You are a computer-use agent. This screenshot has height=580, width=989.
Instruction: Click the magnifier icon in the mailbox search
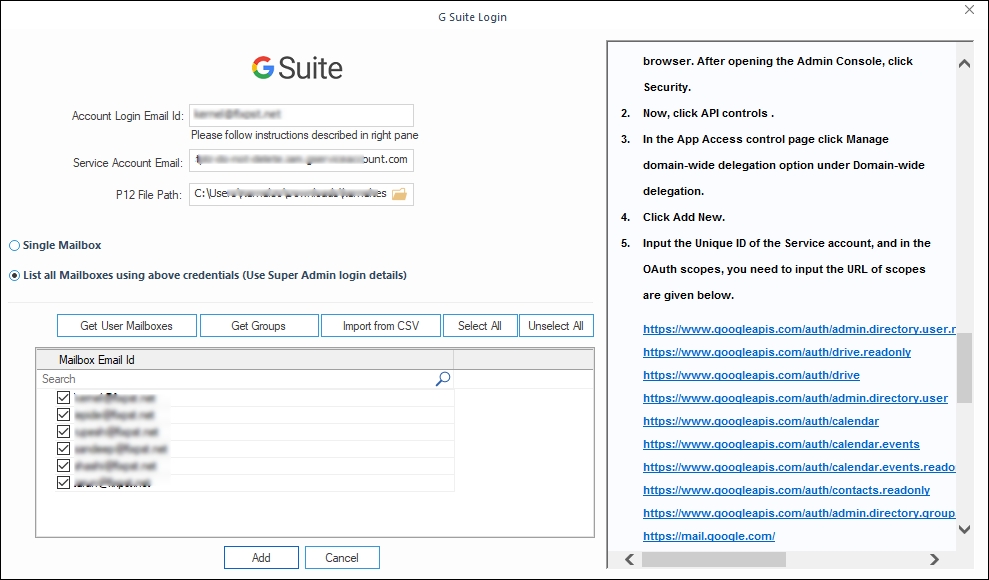point(443,379)
